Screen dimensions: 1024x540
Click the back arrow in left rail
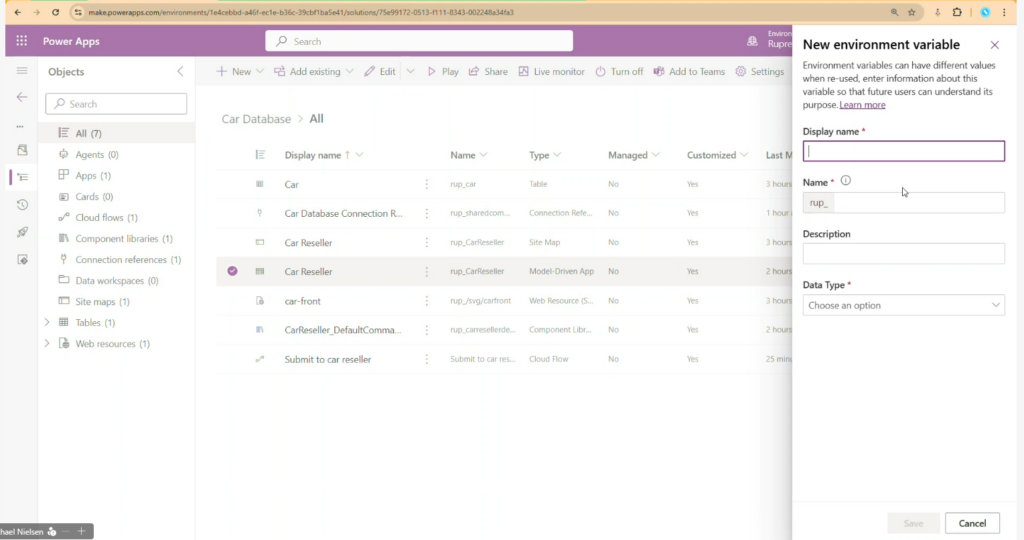pos(22,97)
